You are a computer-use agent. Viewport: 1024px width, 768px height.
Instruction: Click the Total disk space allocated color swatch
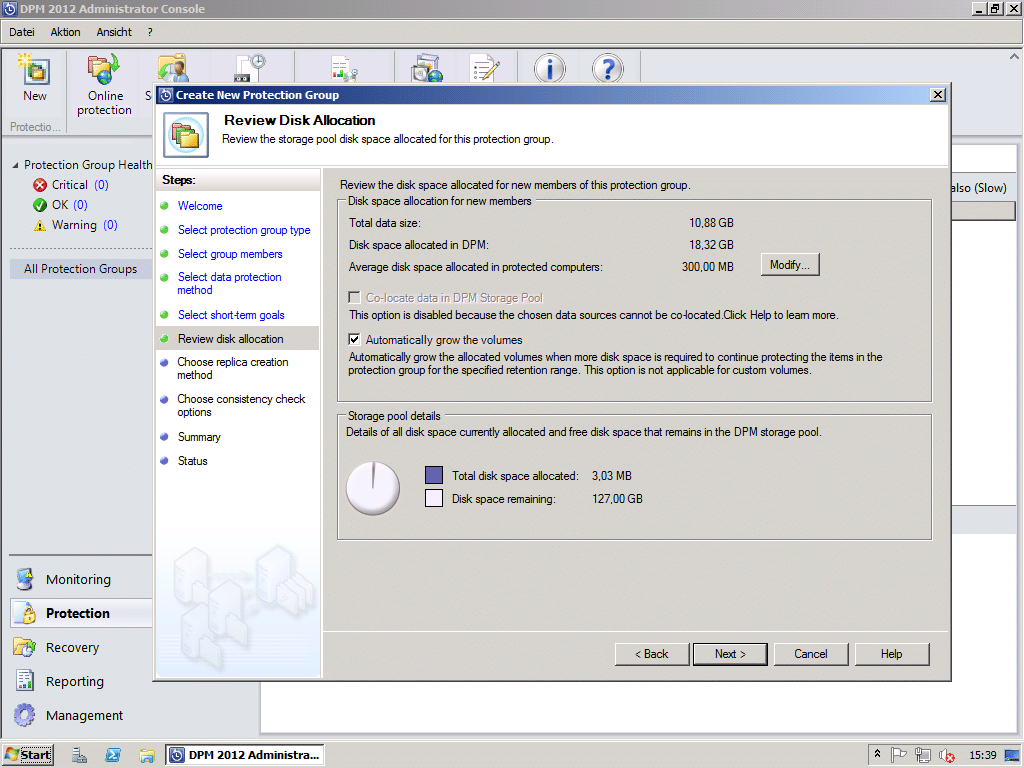pyautogui.click(x=434, y=475)
